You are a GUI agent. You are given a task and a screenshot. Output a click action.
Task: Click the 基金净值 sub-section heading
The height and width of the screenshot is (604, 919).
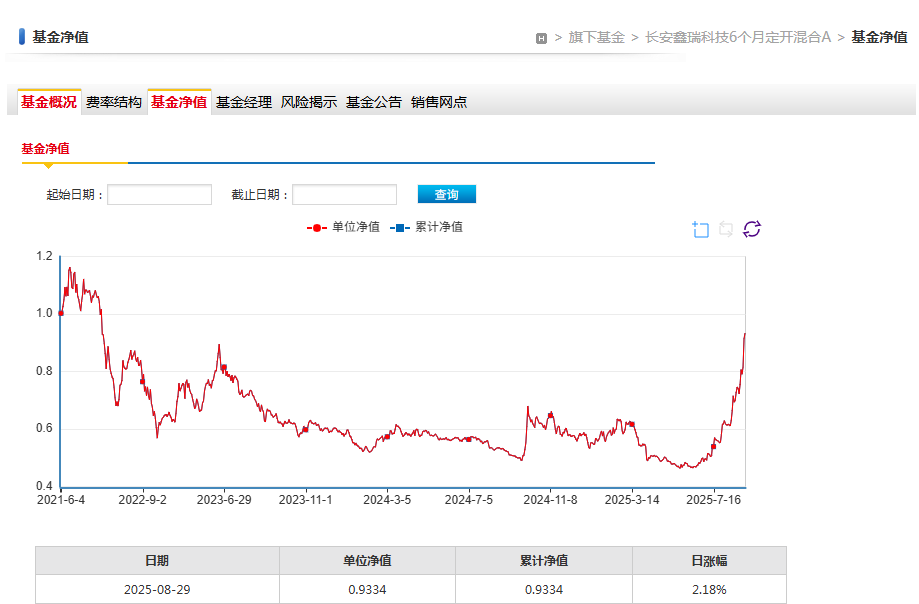click(46, 148)
